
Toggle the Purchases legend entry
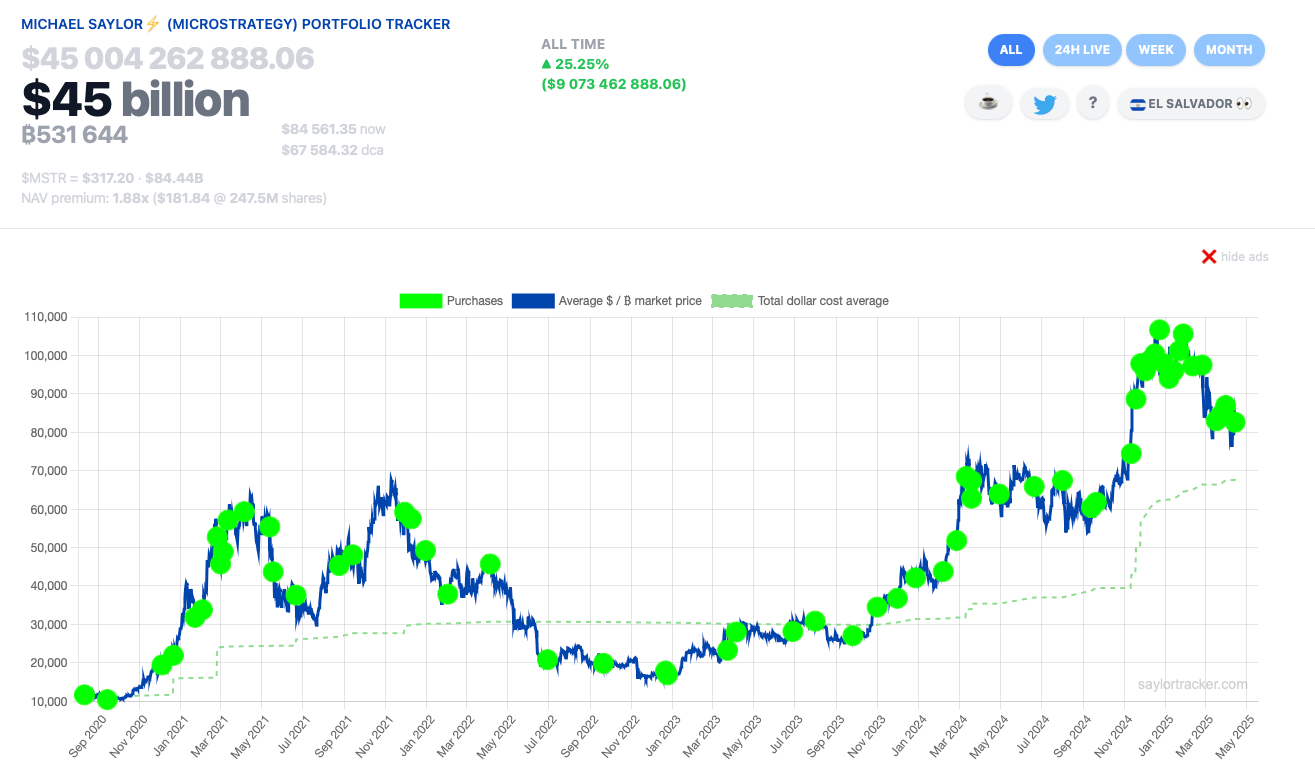[451, 301]
